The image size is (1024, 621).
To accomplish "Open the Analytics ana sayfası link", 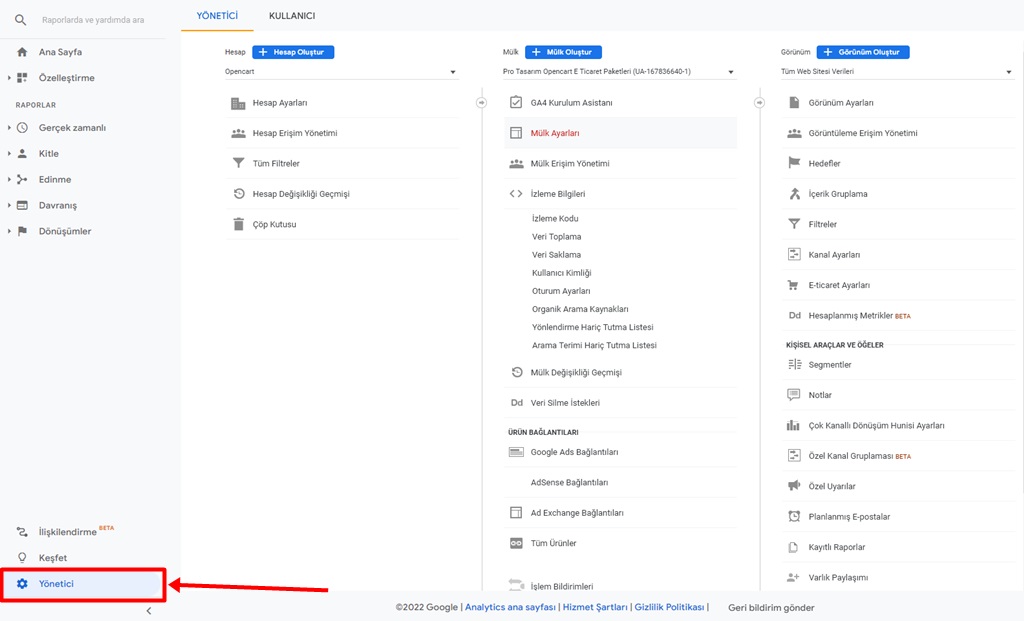I will click(x=510, y=607).
